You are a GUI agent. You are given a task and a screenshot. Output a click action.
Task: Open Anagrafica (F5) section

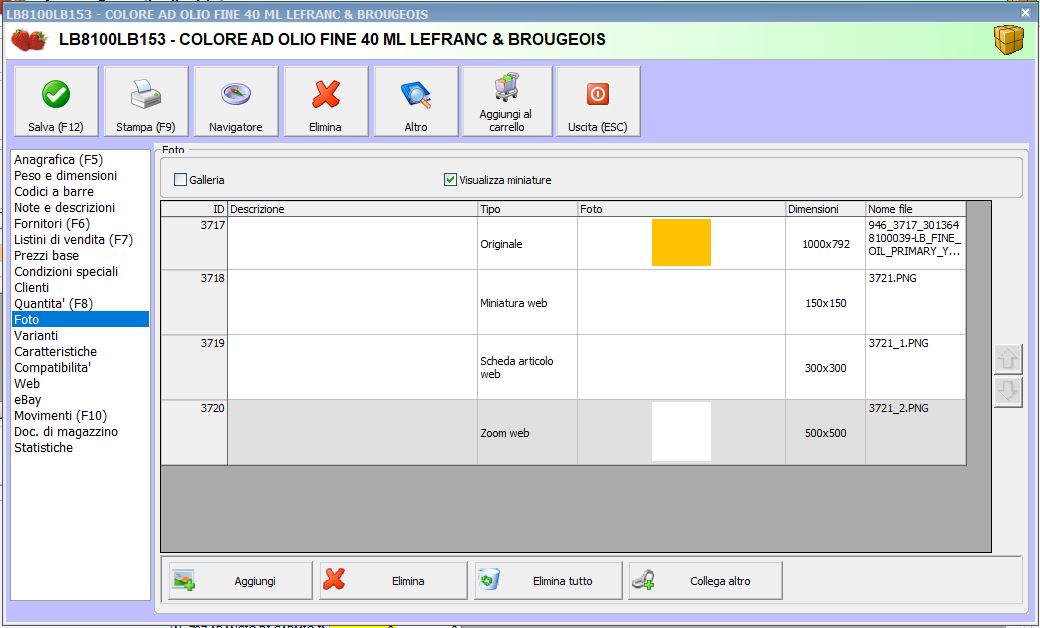click(58, 160)
